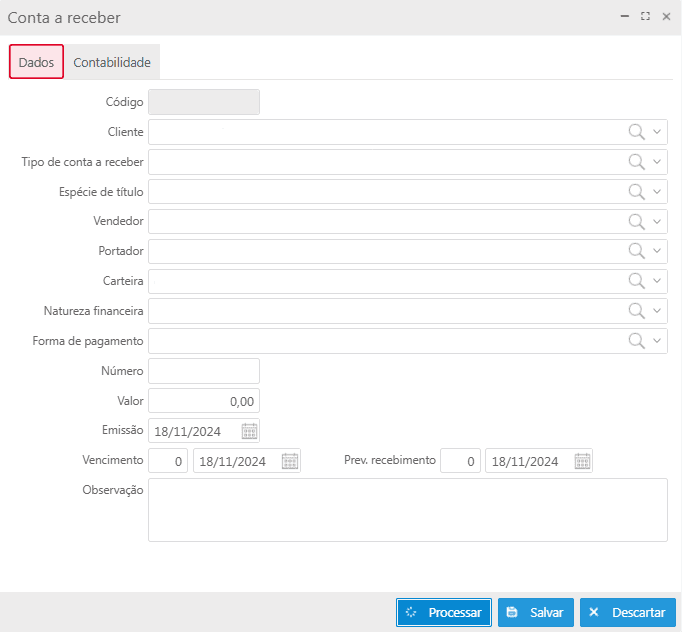Click the Portador lookup magnifier icon
682x632 pixels.
tap(636, 251)
